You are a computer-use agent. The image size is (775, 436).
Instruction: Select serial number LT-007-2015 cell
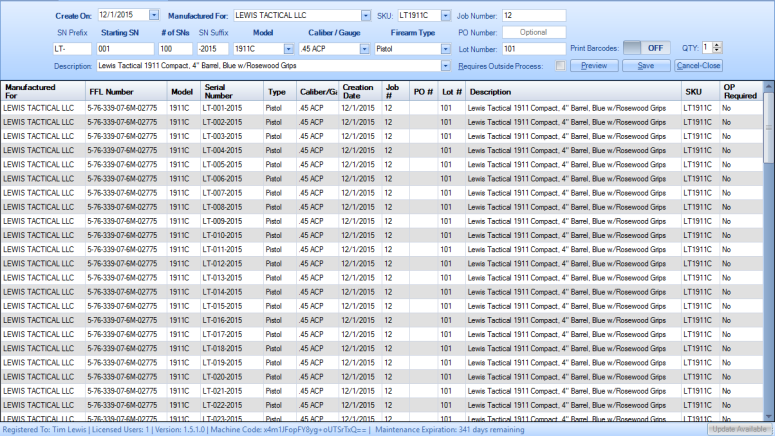tap(231, 193)
